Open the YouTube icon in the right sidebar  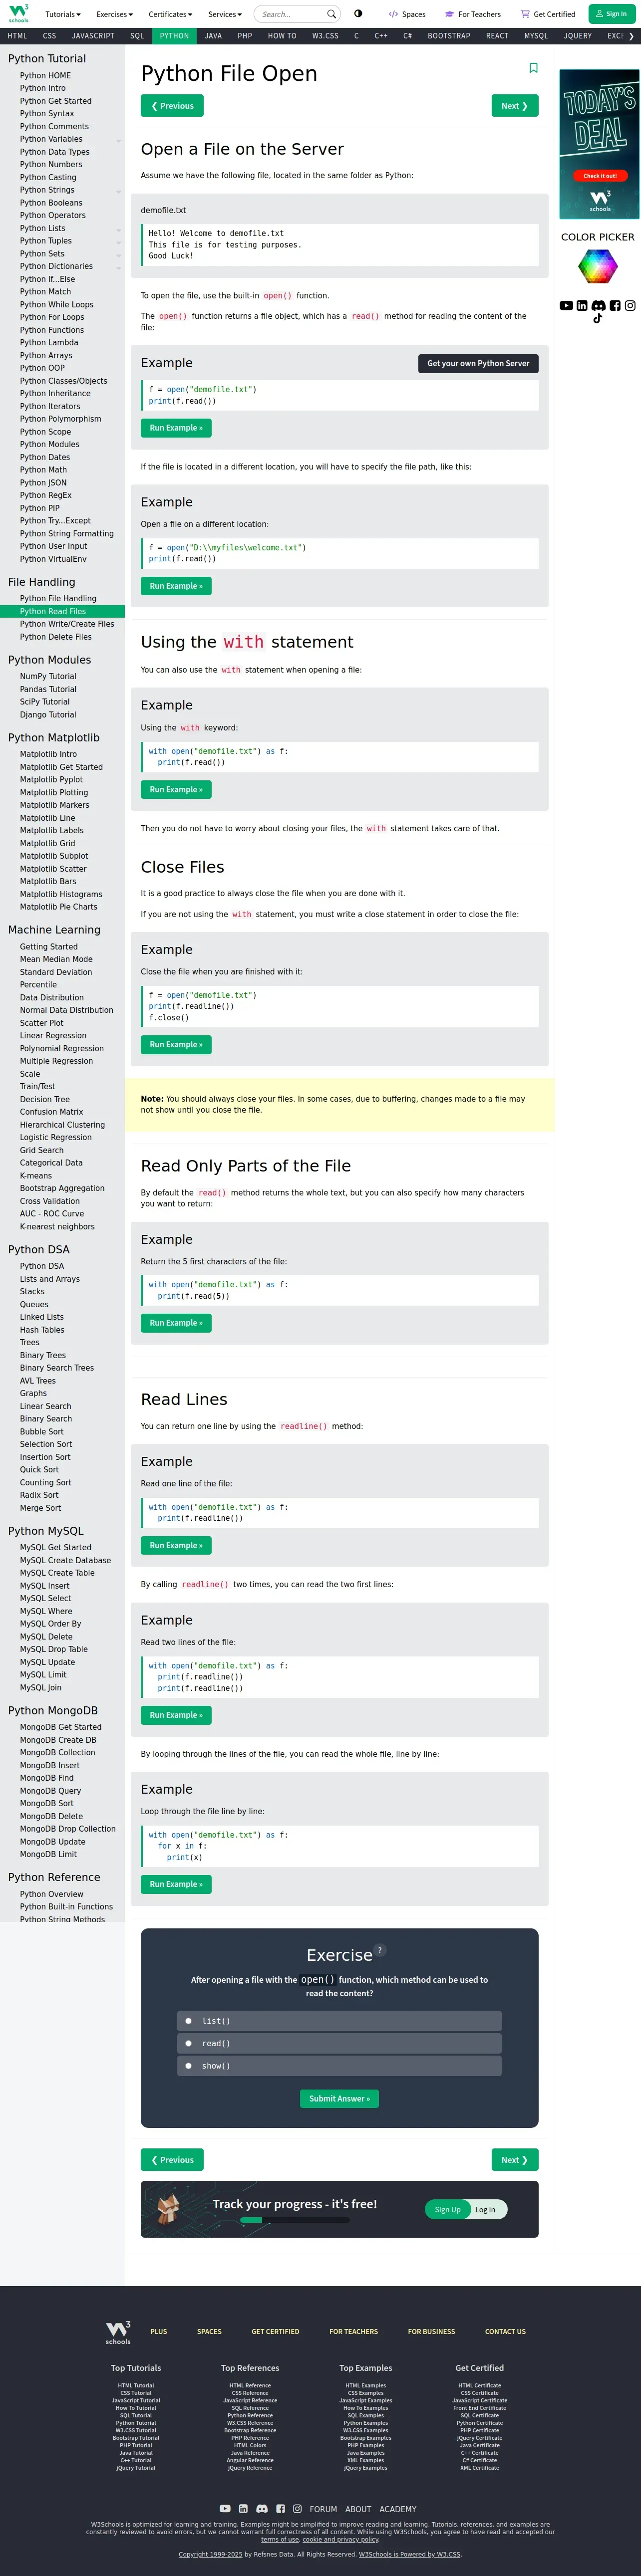coord(566,306)
